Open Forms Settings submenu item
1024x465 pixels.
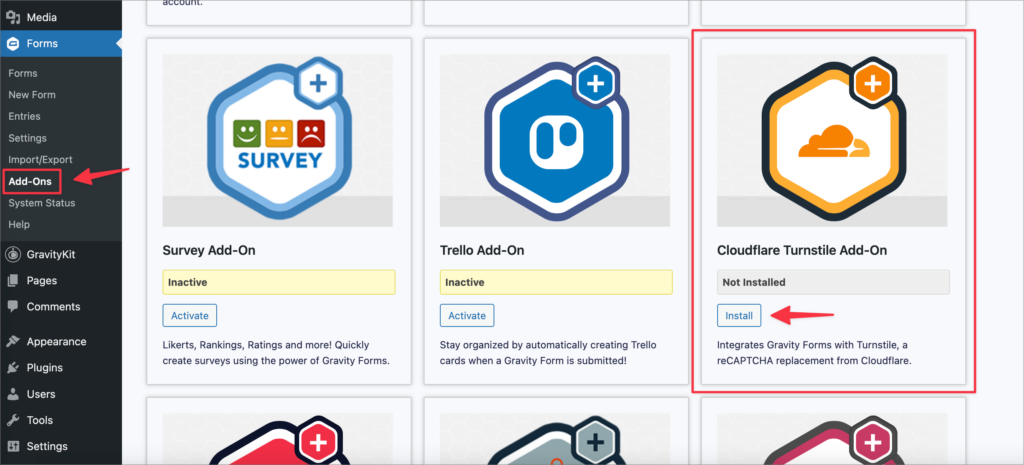[x=27, y=138]
